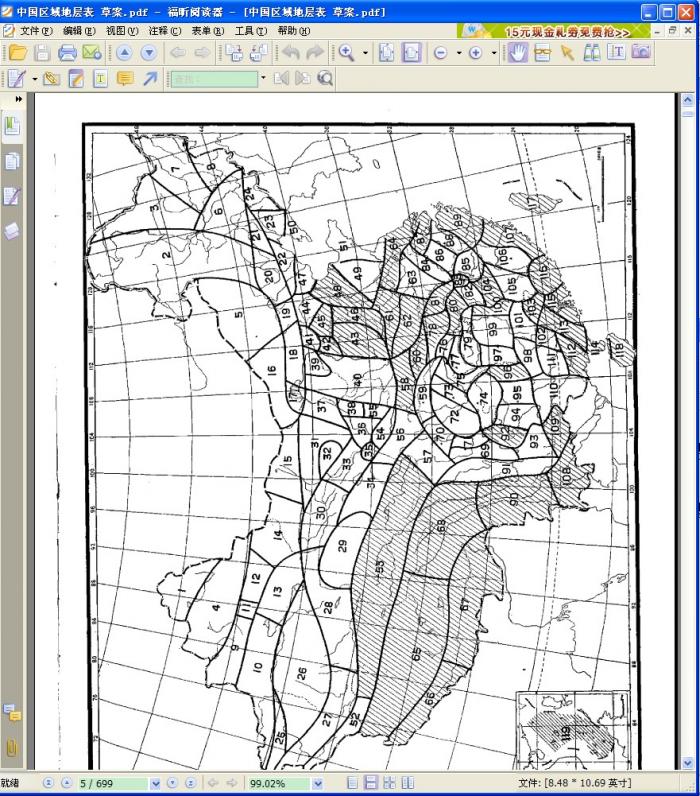The width and height of the screenshot is (700, 796).
Task: Open the Attachments paperclip panel
Action: (12, 747)
